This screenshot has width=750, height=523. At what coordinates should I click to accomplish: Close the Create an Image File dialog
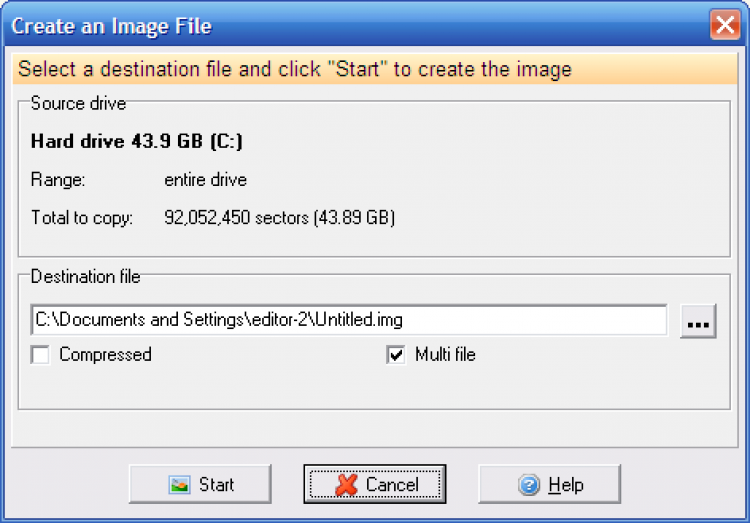[x=725, y=25]
